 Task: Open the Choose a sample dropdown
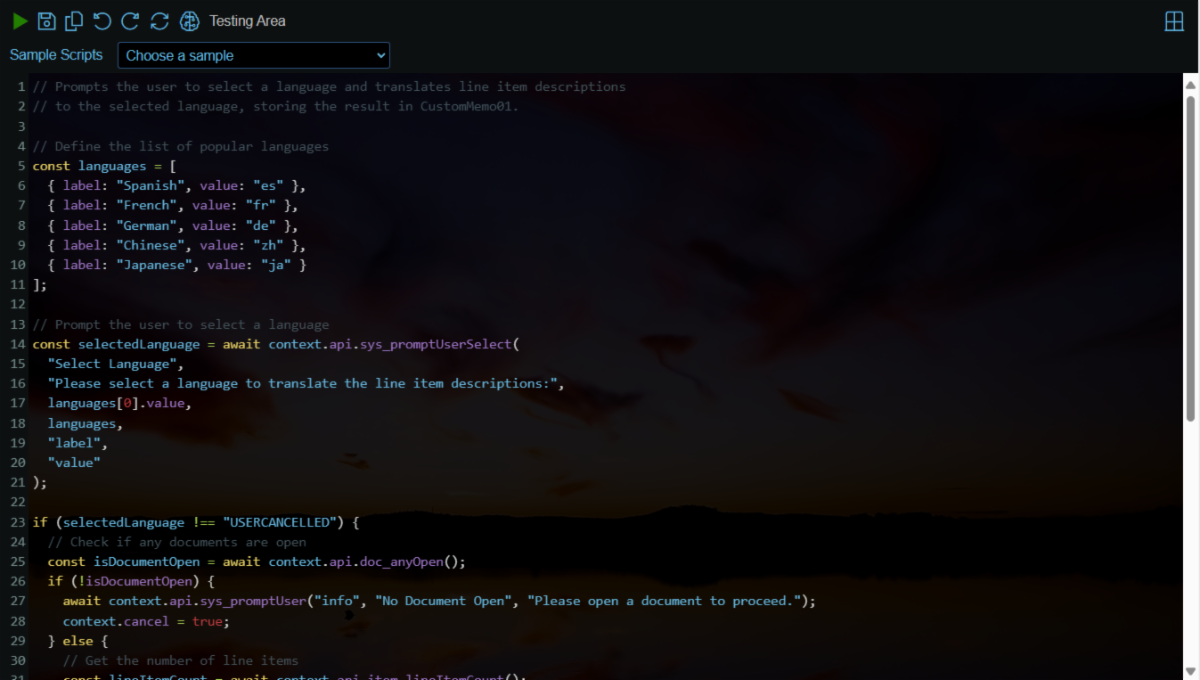(254, 55)
